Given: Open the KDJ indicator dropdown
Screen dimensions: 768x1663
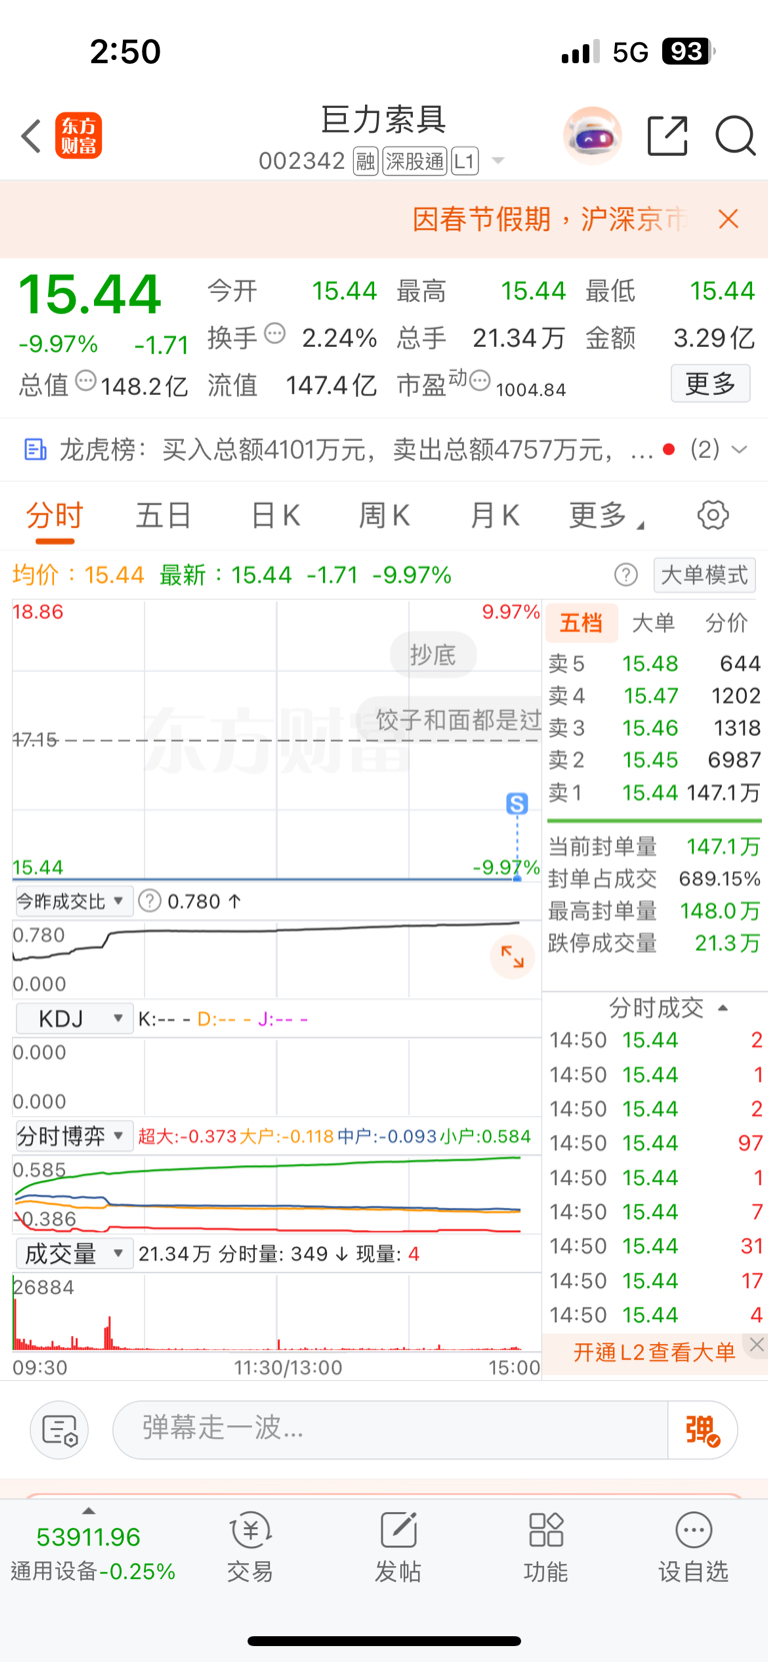Looking at the screenshot, I should (74, 1019).
